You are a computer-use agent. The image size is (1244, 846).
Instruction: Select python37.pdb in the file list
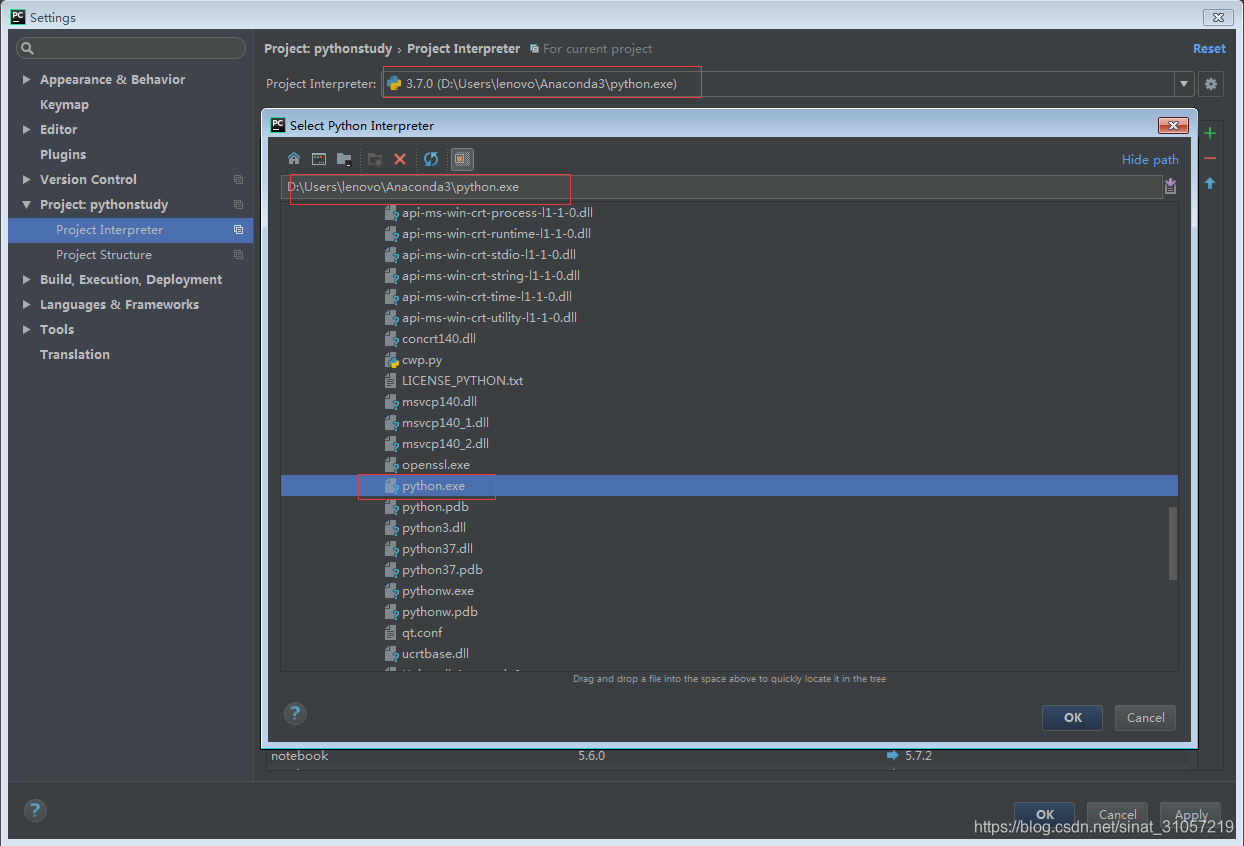tap(442, 569)
